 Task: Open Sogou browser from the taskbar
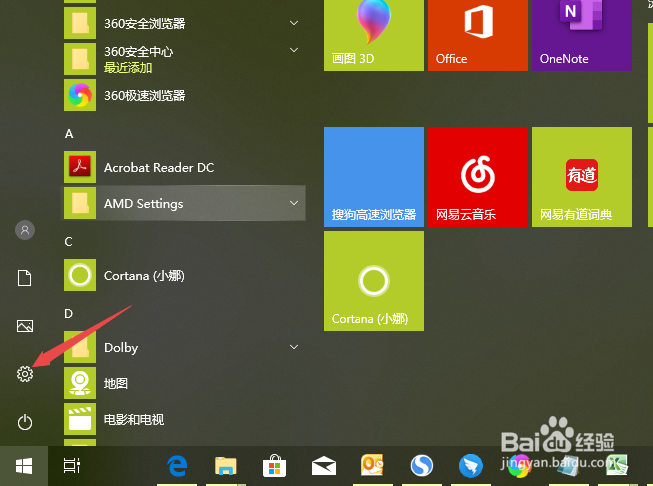pyautogui.click(x=421, y=466)
